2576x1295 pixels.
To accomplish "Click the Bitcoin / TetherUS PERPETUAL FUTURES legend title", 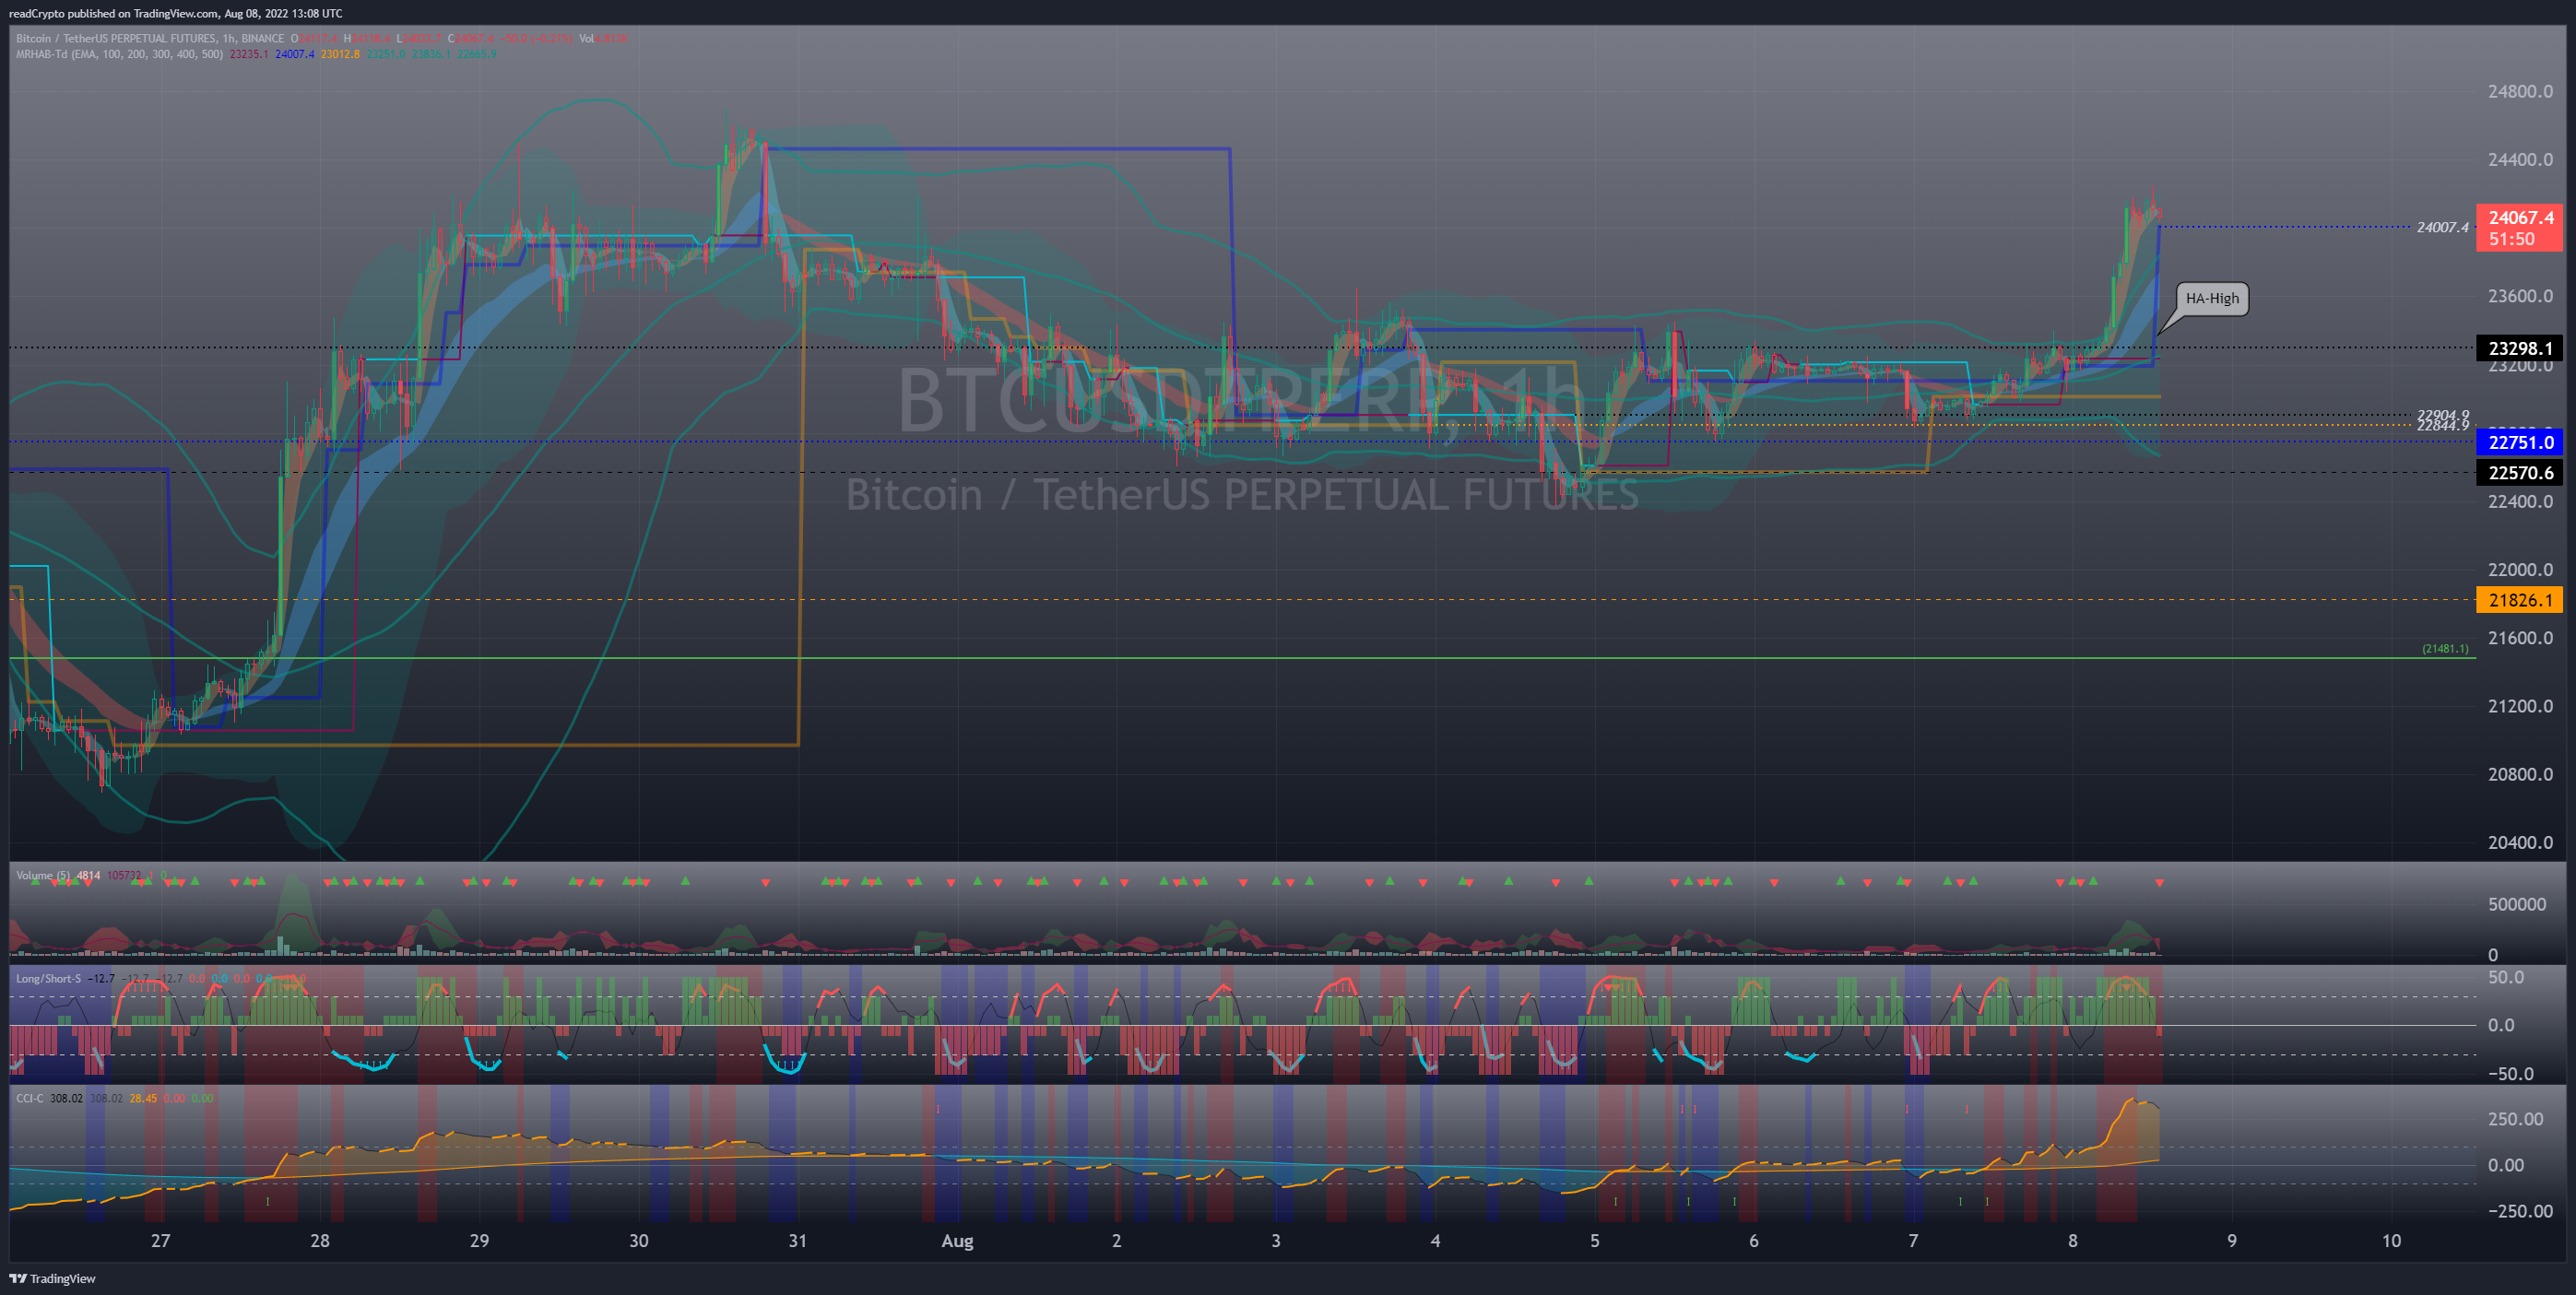I will [x=150, y=39].
